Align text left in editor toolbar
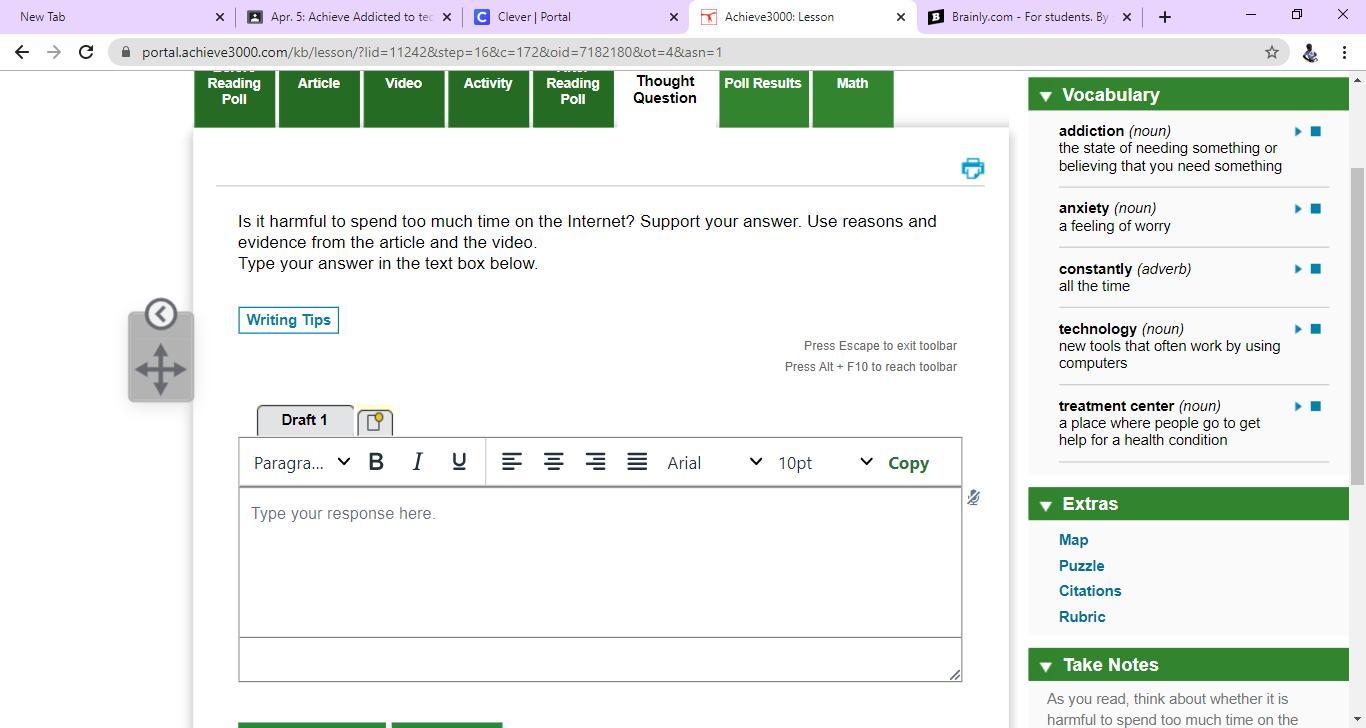The image size is (1366, 728). 511,462
